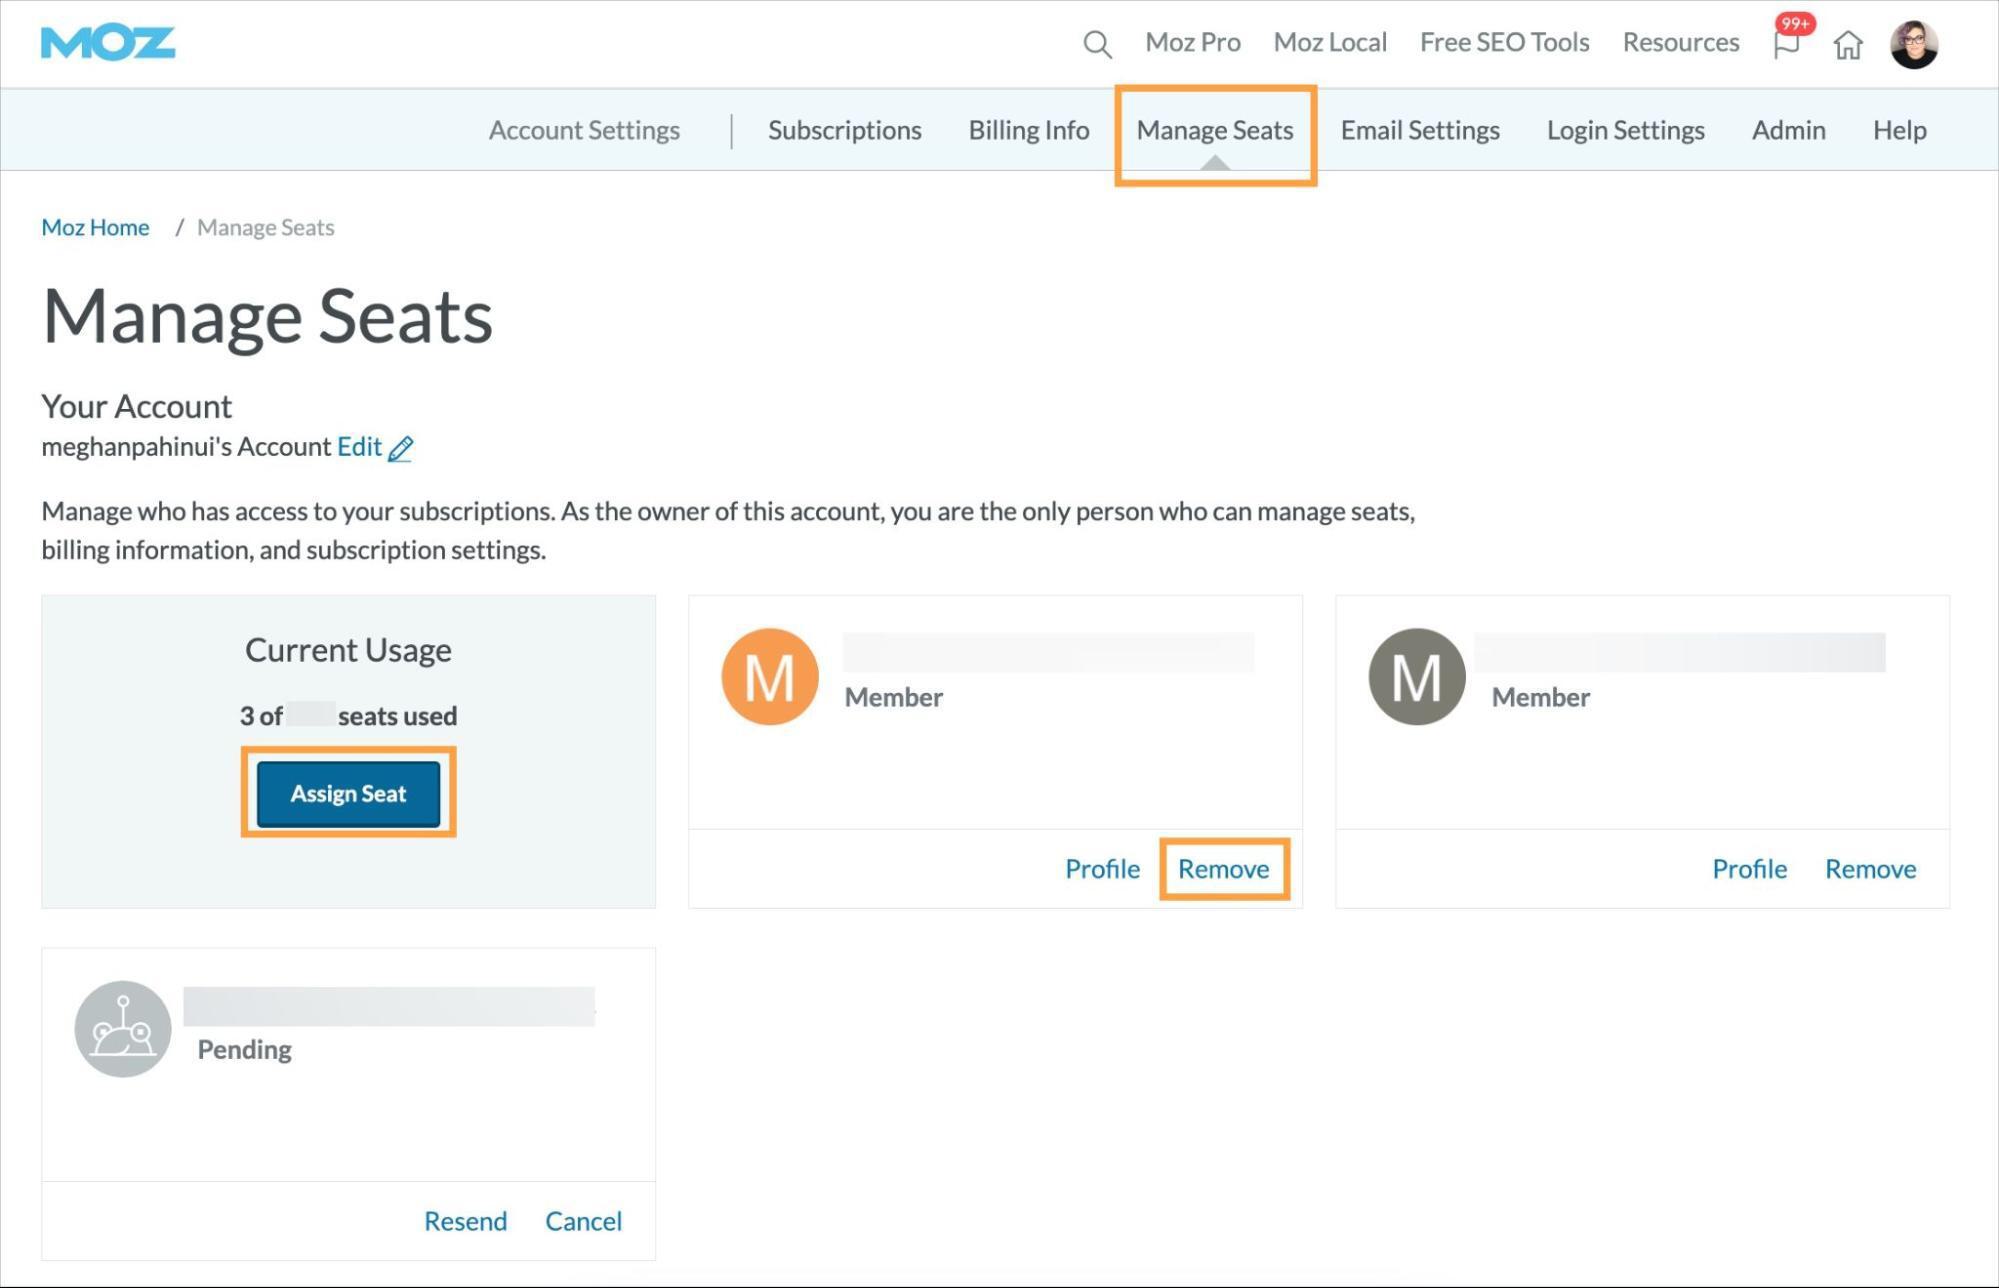Open the Moz Pro menu
Image resolution: width=1999 pixels, height=1288 pixels.
point(1192,42)
